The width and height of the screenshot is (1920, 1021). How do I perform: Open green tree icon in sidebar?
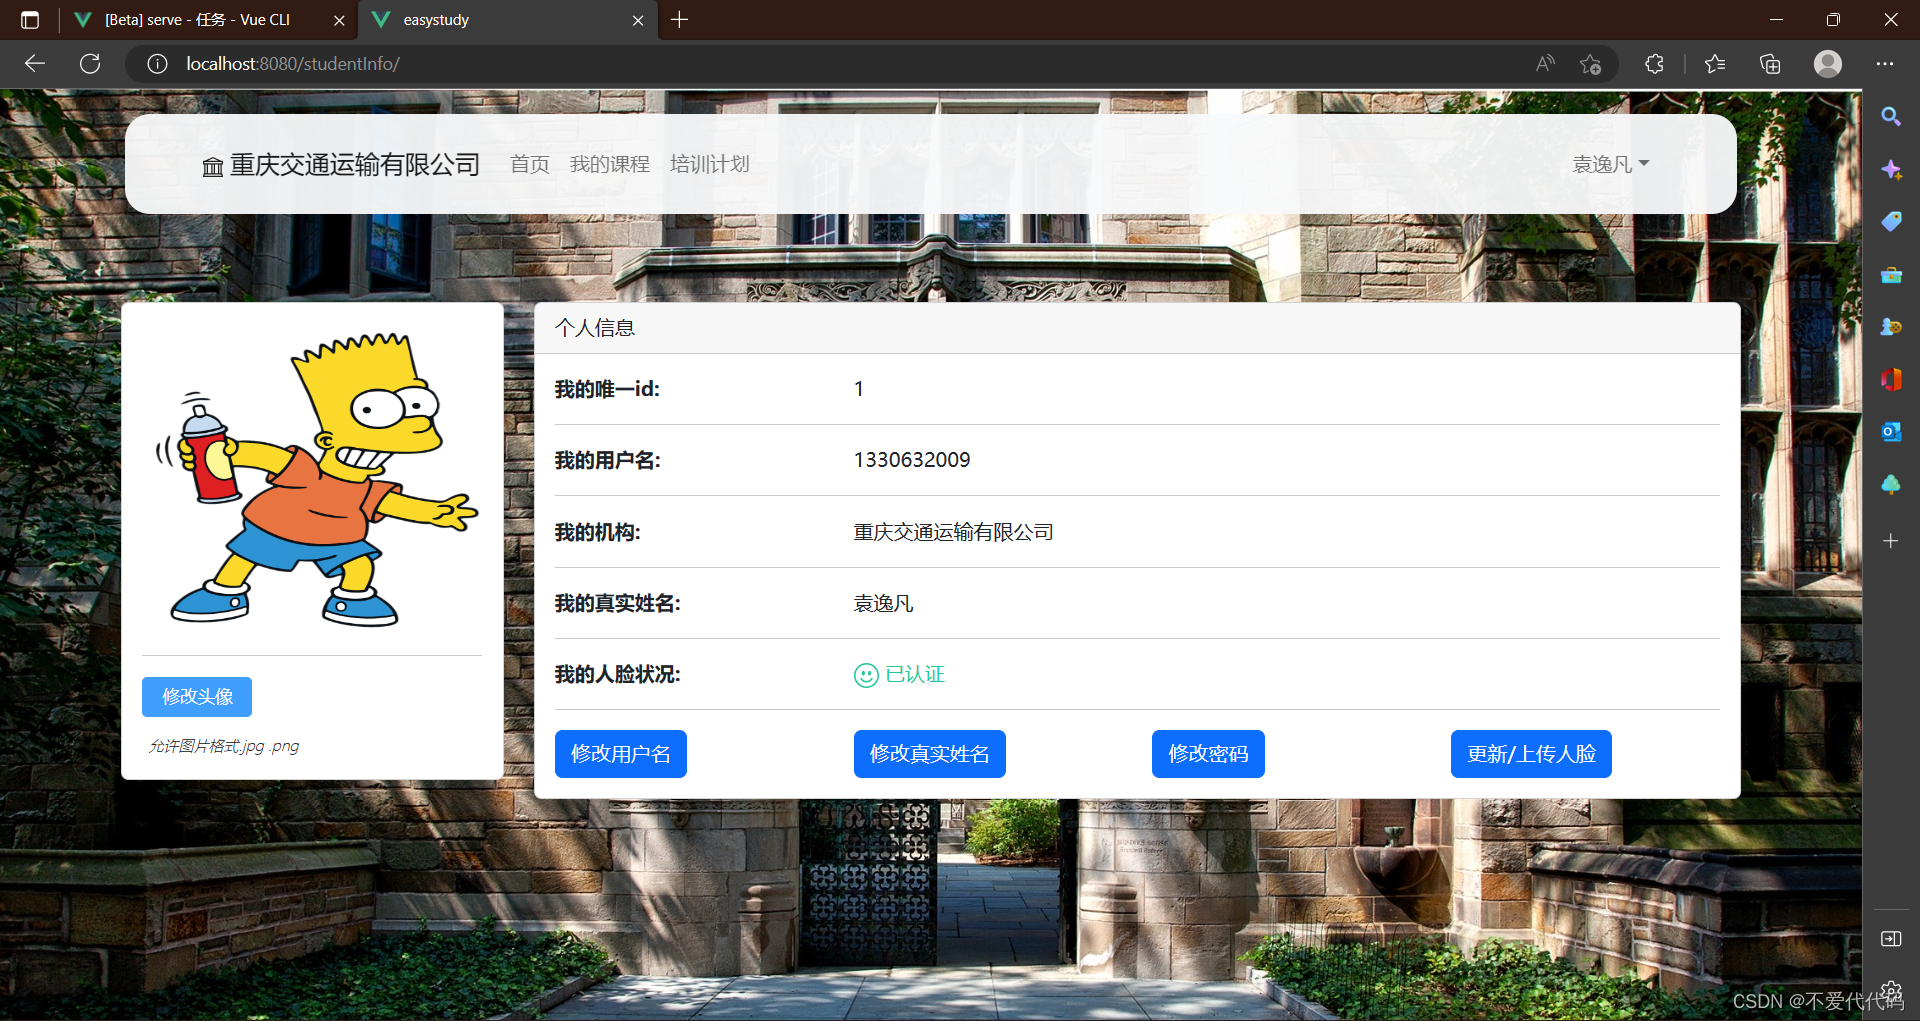[1891, 485]
